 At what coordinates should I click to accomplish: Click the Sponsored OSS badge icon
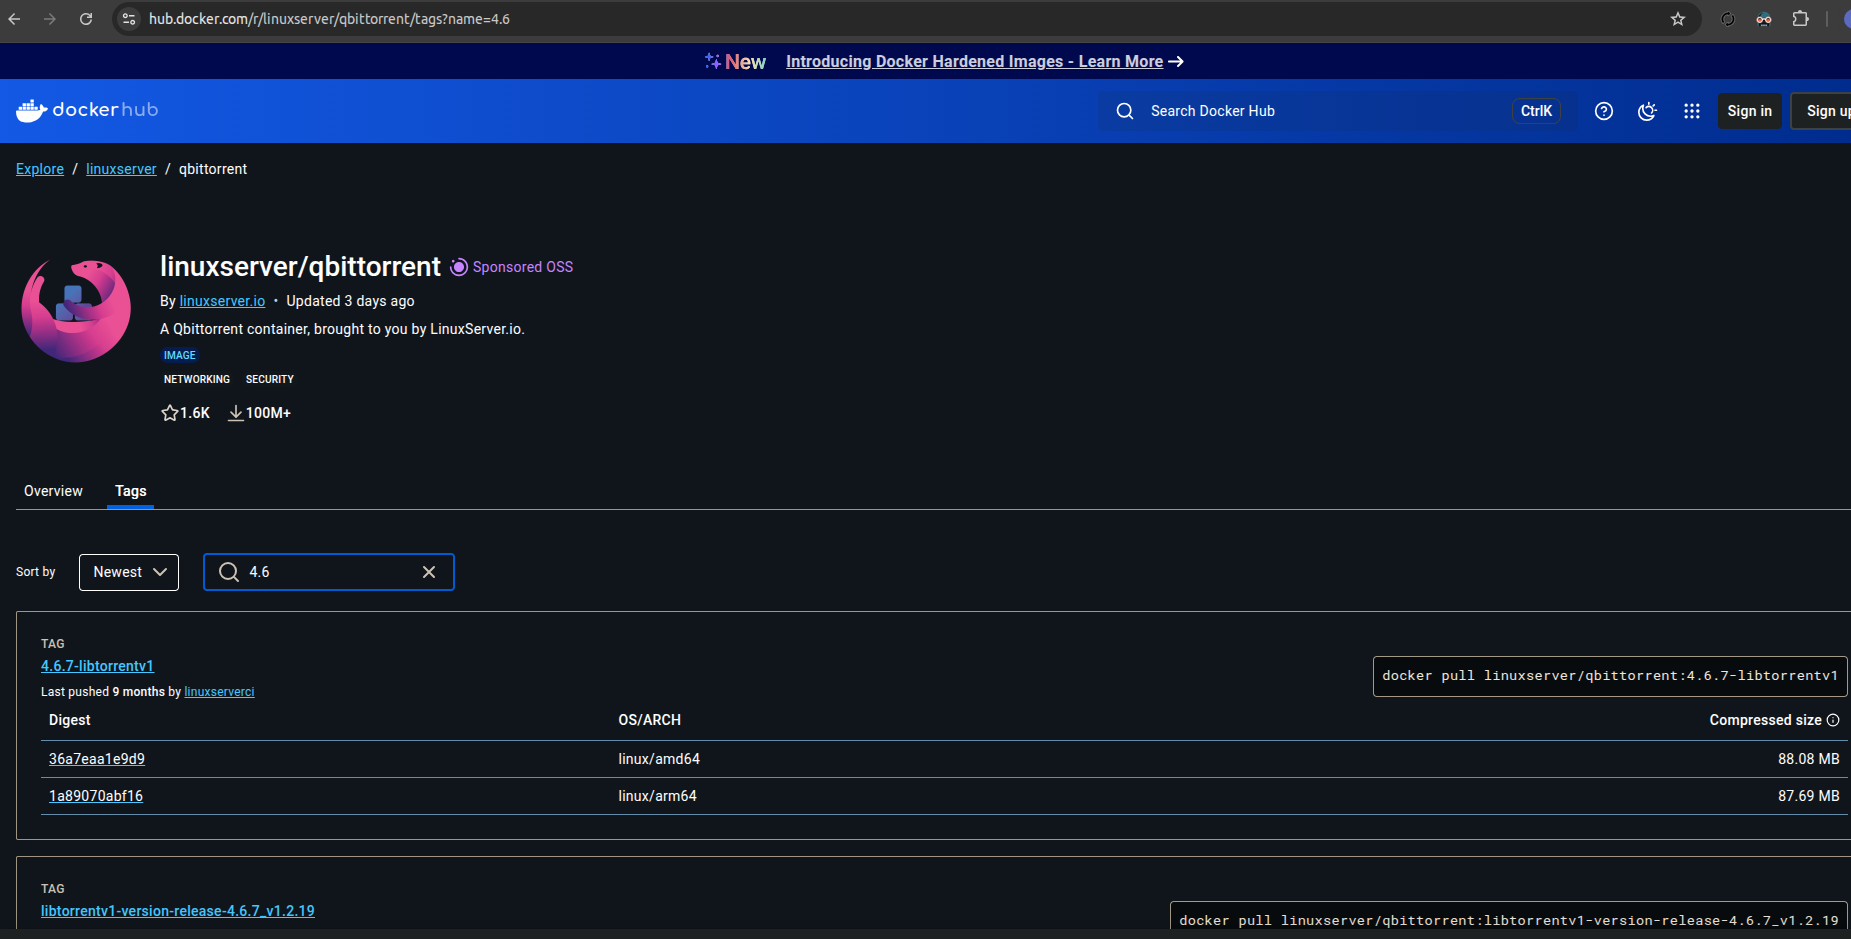459,267
